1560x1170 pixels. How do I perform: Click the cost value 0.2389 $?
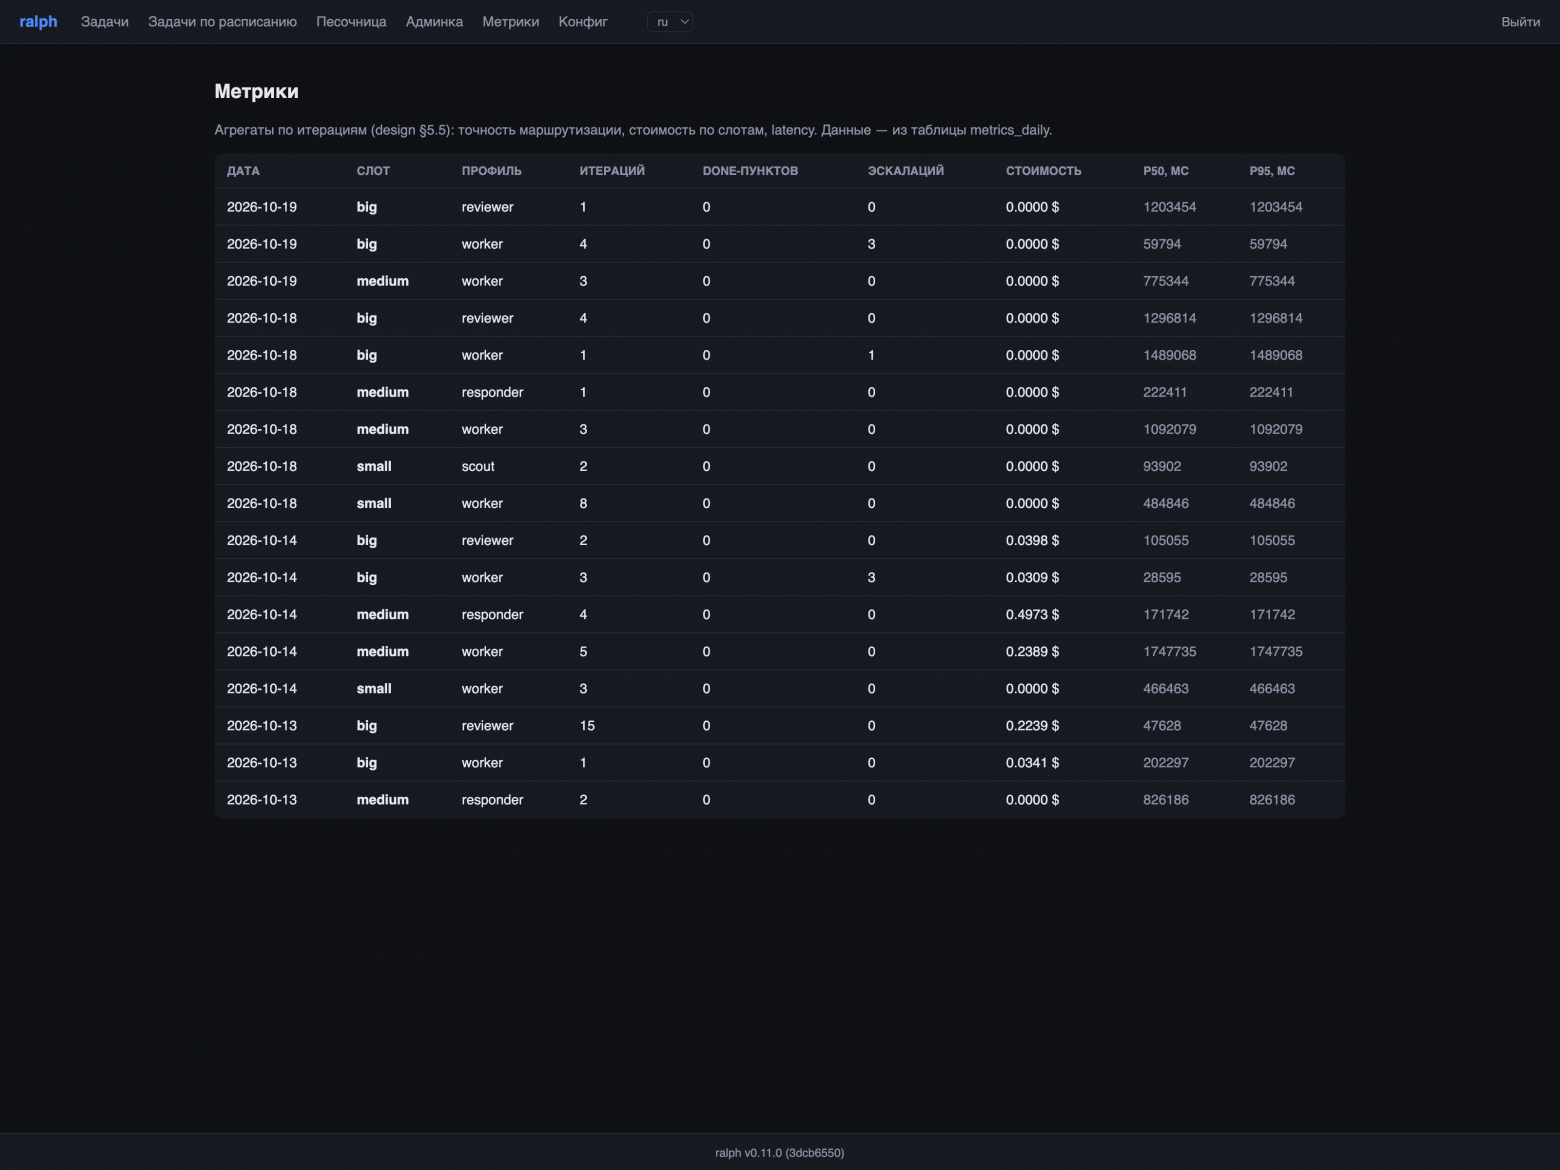click(x=1032, y=652)
